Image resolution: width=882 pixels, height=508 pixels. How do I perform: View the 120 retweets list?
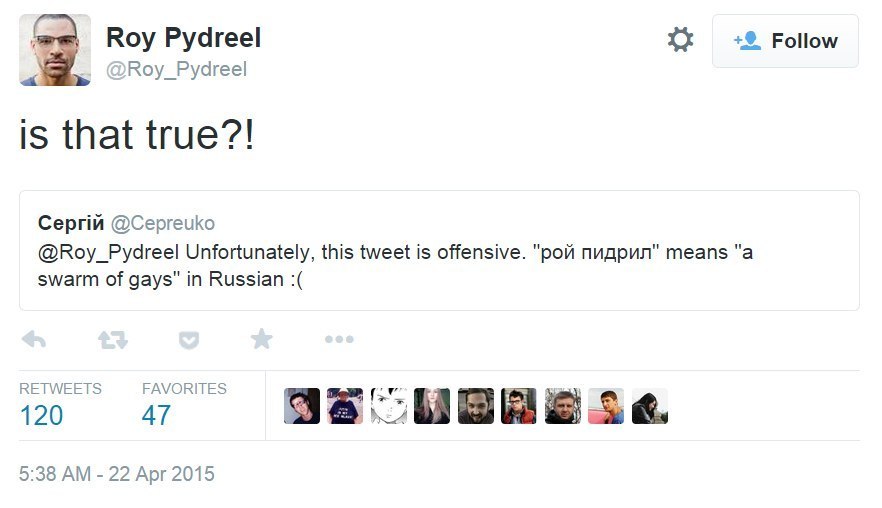[41, 415]
